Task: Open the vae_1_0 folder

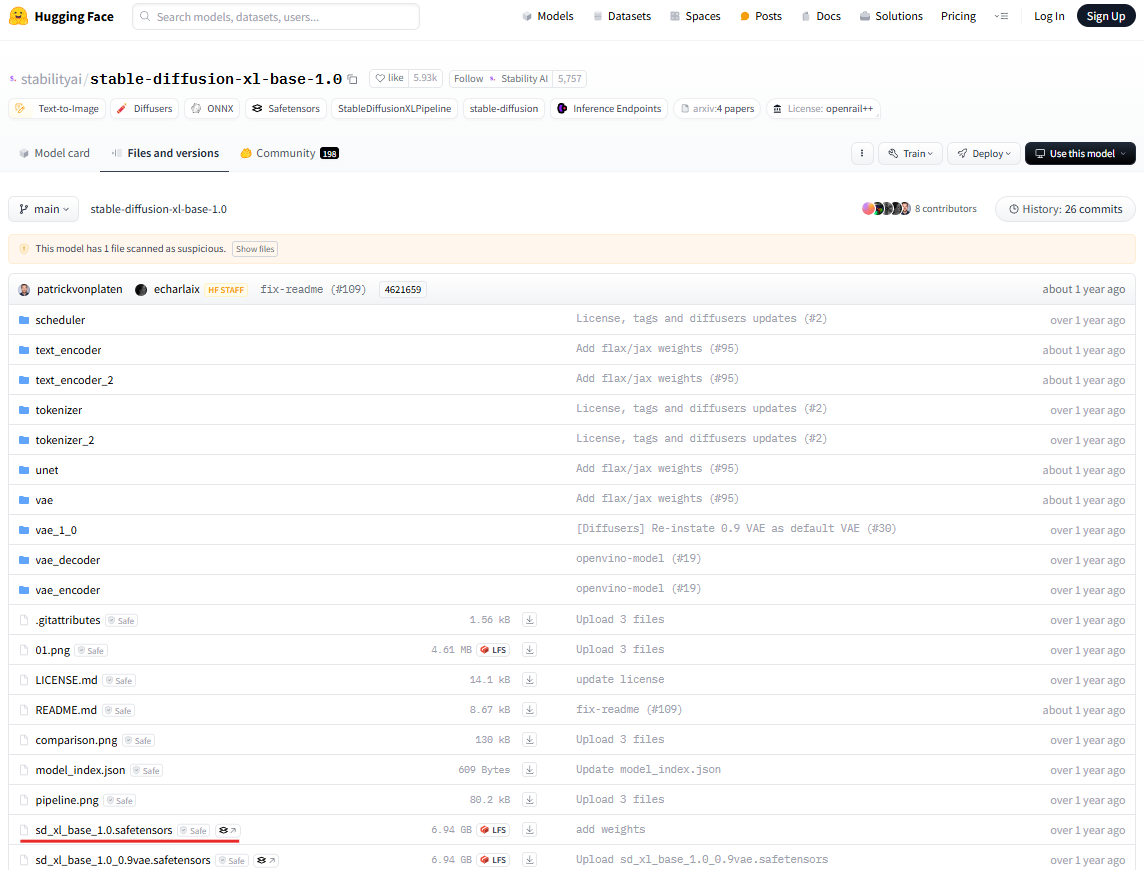Action: click(x=55, y=530)
